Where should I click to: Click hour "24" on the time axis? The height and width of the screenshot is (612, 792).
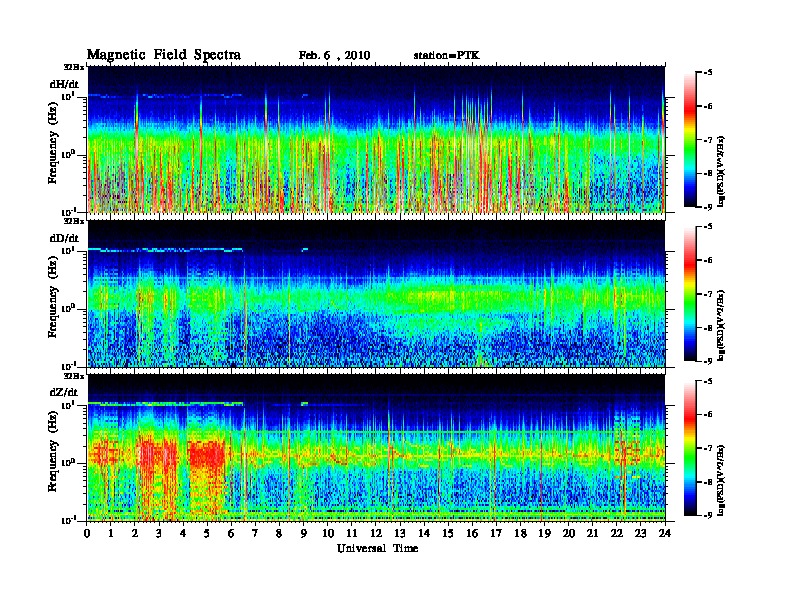click(665, 534)
